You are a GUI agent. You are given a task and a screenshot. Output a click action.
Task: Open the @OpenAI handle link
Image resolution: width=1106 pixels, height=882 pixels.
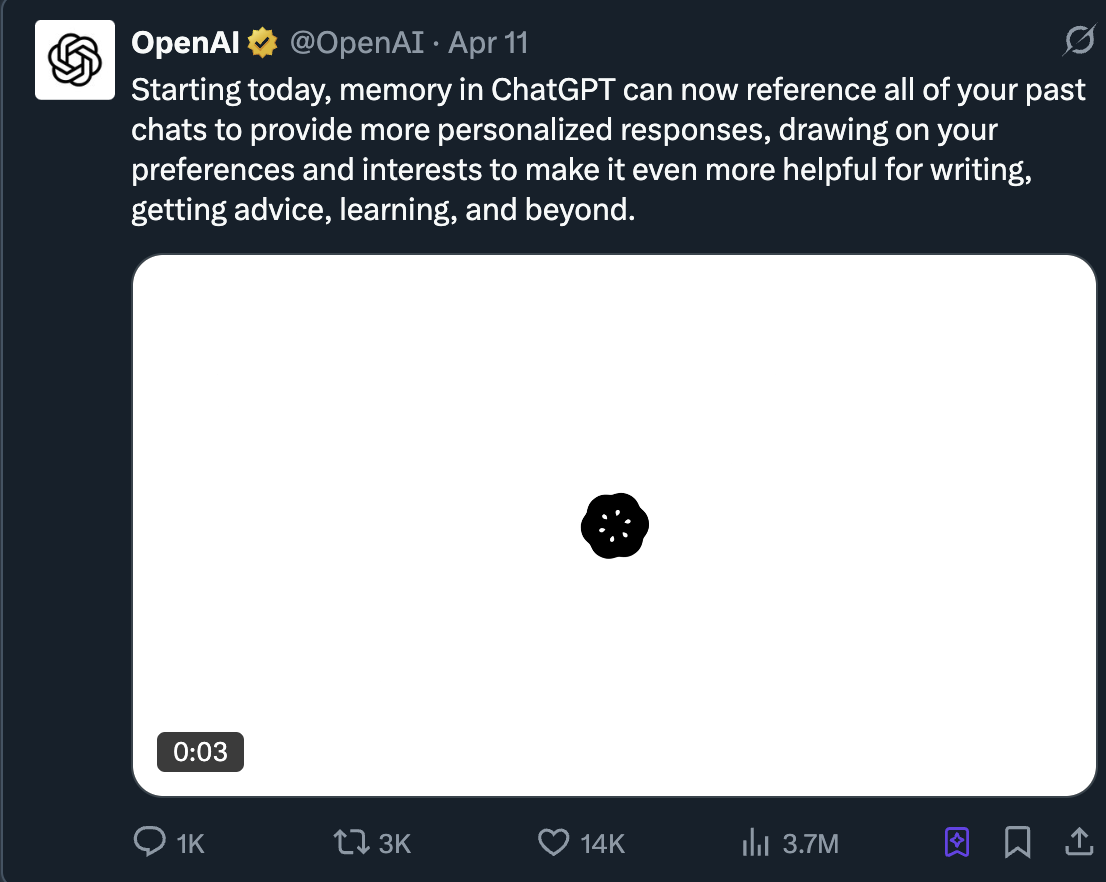tap(357, 43)
